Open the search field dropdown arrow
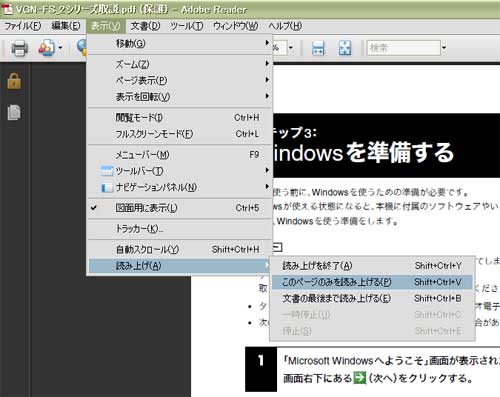The height and width of the screenshot is (397, 500). click(444, 48)
